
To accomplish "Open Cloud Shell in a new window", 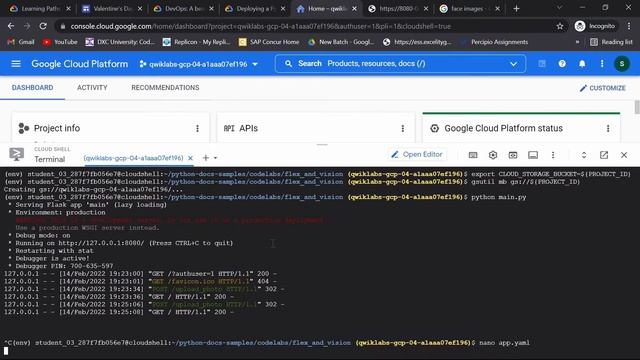I will pos(604,155).
